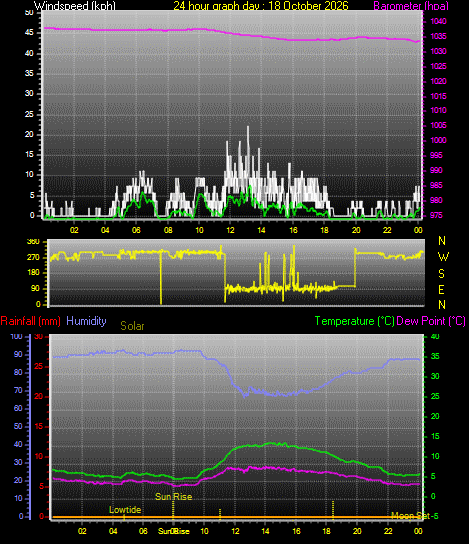Click the 360 wind direction scale value
This screenshot has height=544, width=469.
coord(33,242)
